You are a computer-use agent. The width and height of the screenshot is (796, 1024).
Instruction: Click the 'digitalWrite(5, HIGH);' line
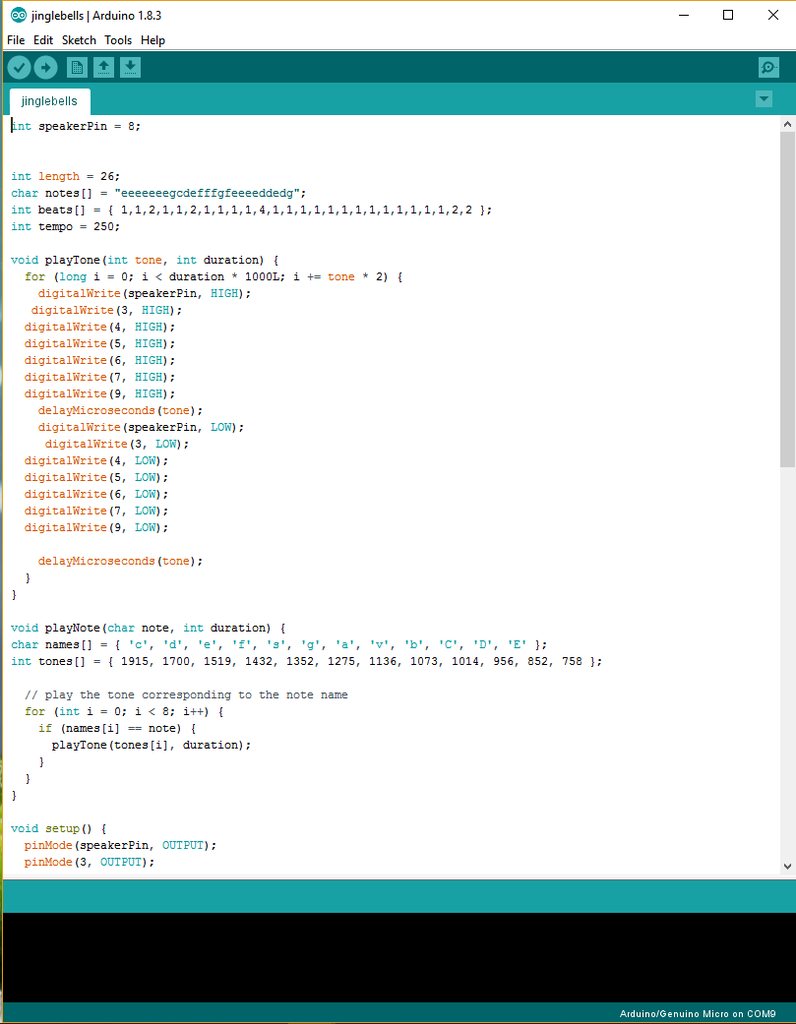tap(100, 344)
